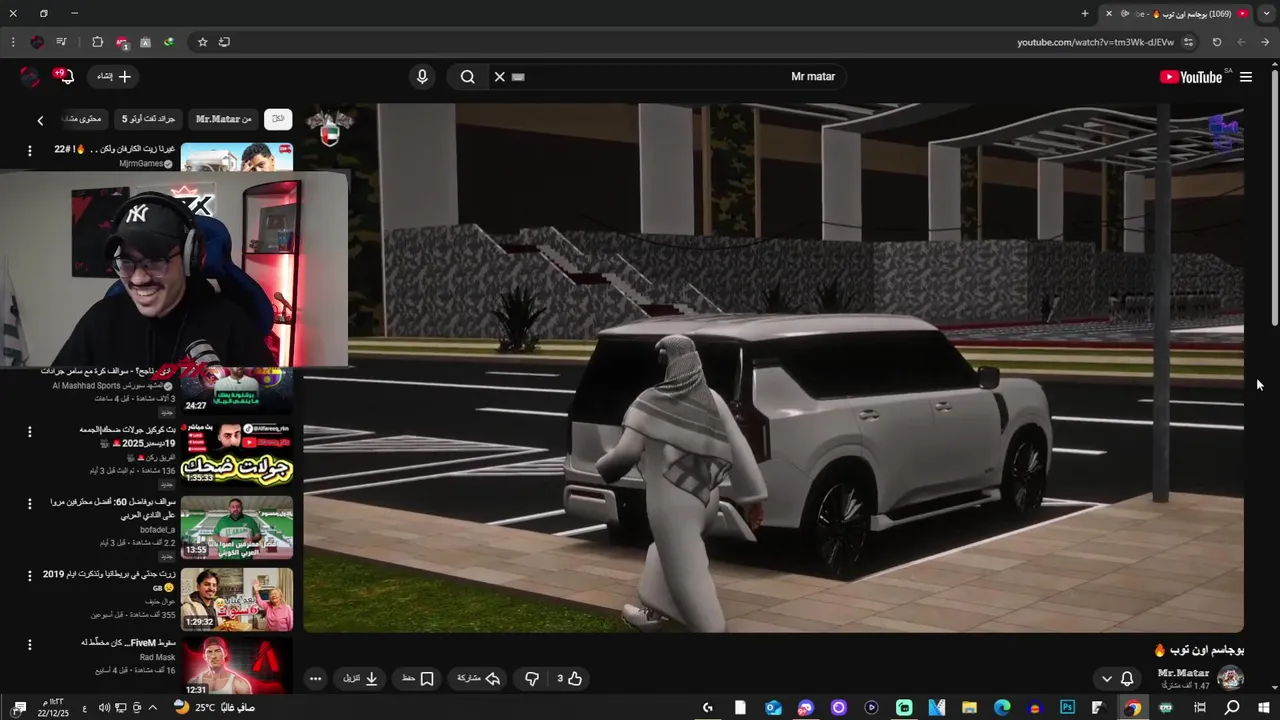
Task: Open the Rad Mask channel name
Action: 158,657
